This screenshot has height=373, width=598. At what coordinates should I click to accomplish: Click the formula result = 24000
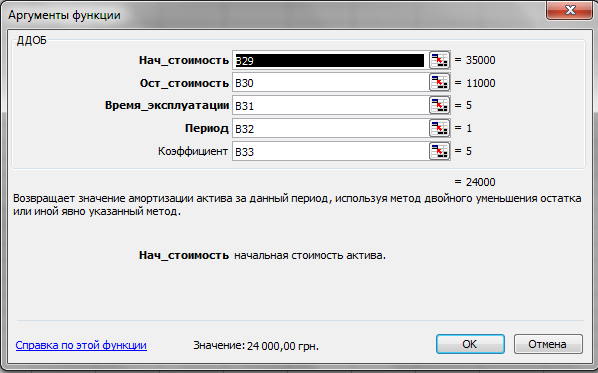pos(475,182)
